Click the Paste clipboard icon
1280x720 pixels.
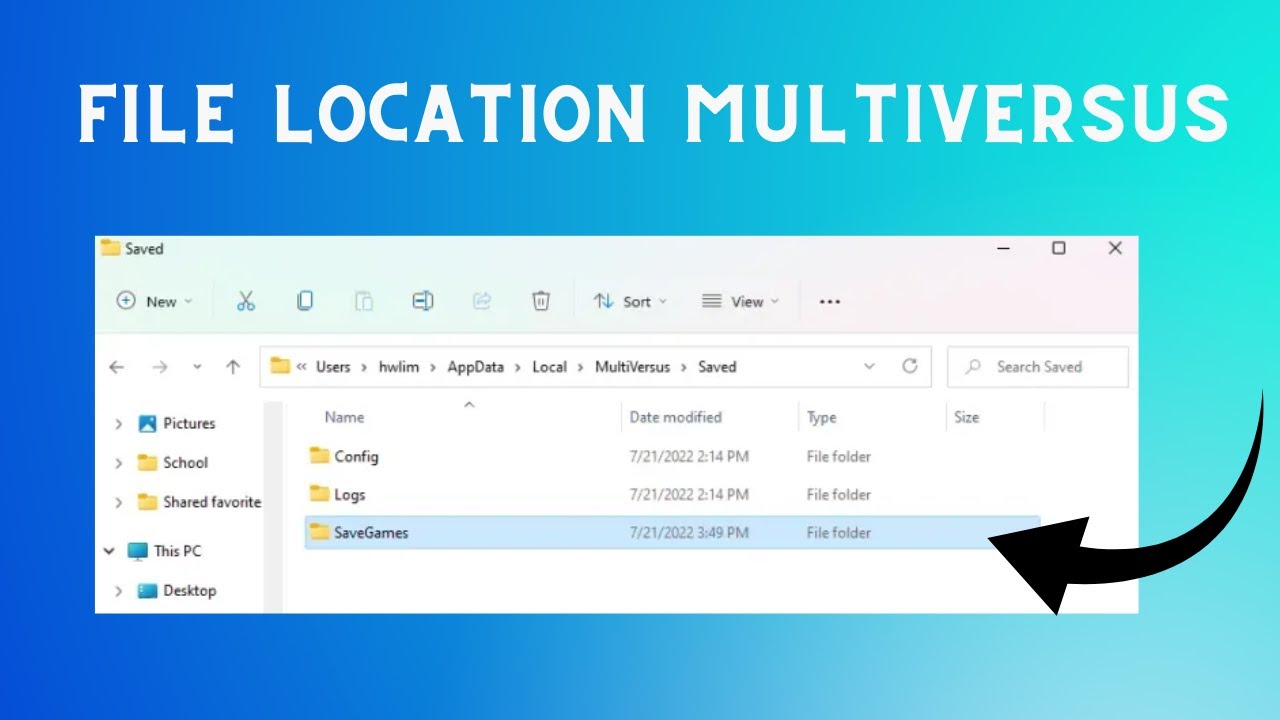pos(364,301)
